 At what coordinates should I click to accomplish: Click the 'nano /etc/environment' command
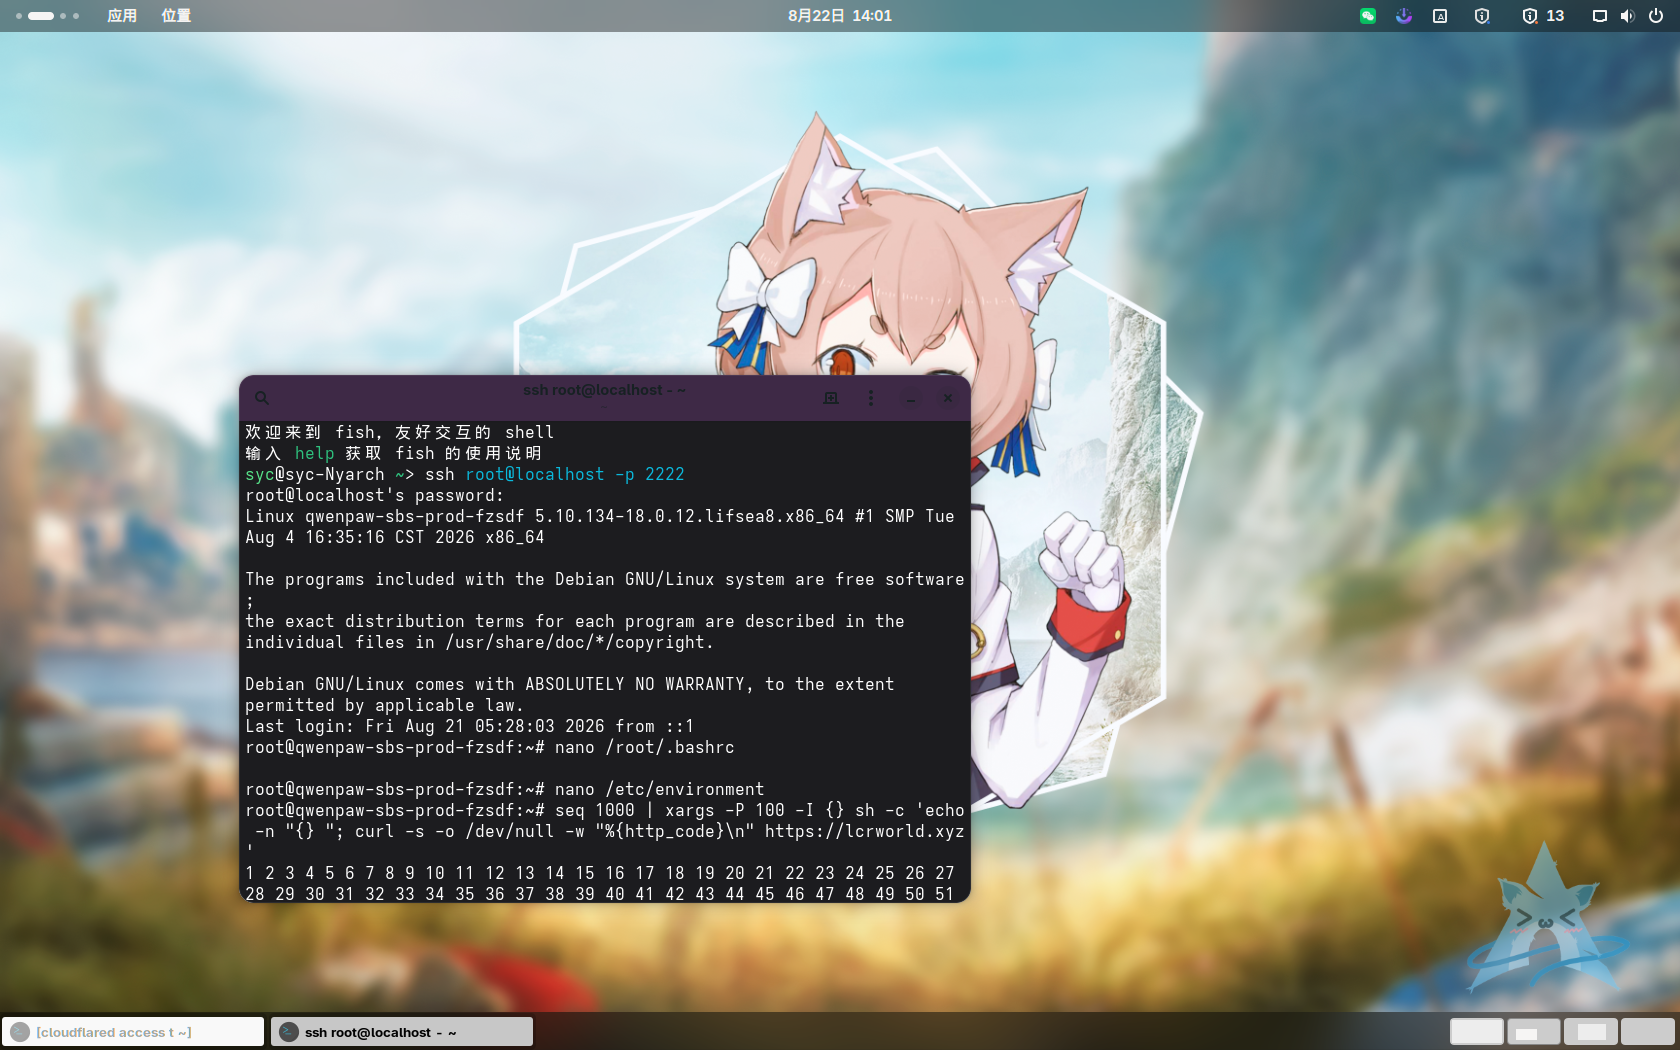(x=660, y=789)
